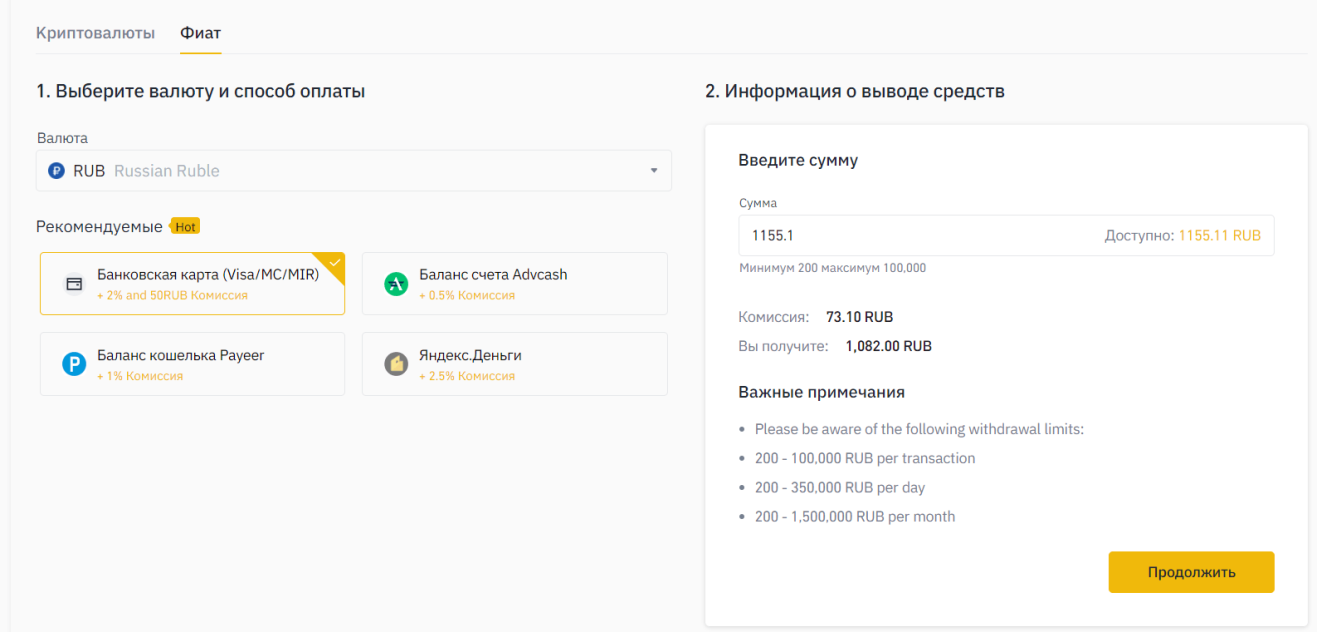
Task: Click the green Advcash logo icon
Action: click(396, 283)
